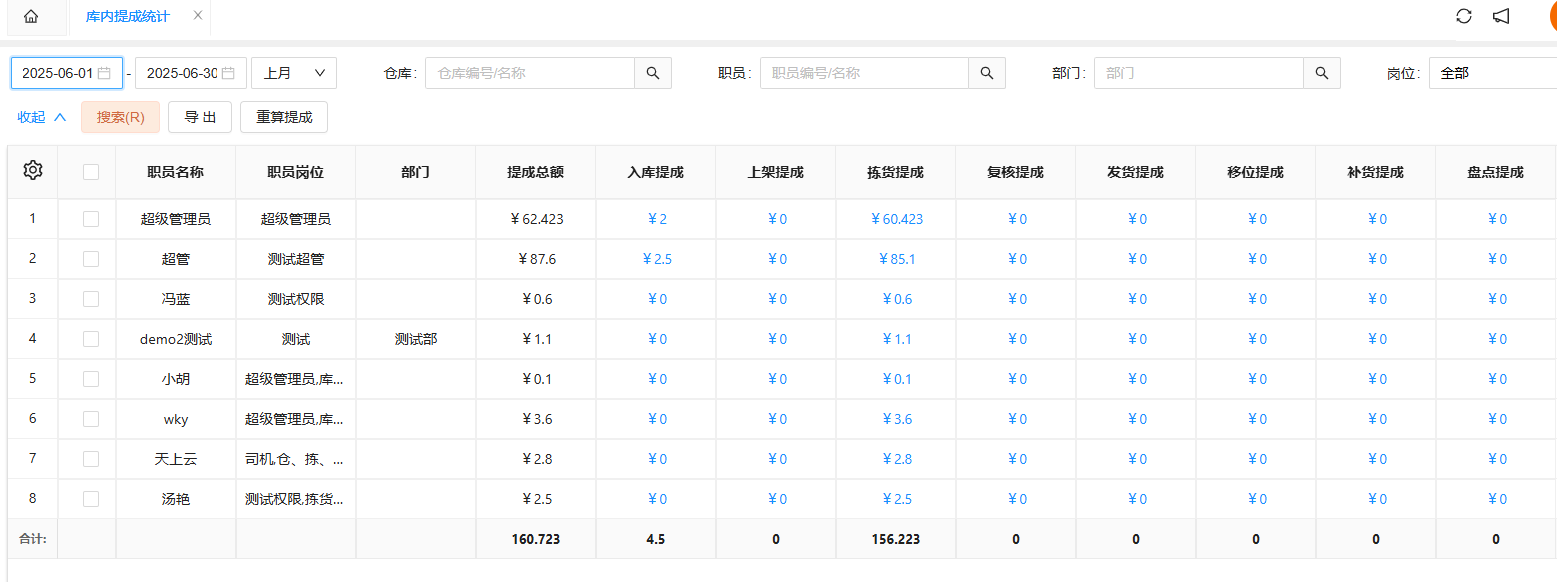1557x582 pixels.
Task: Click the department field search icon
Action: tap(1321, 73)
